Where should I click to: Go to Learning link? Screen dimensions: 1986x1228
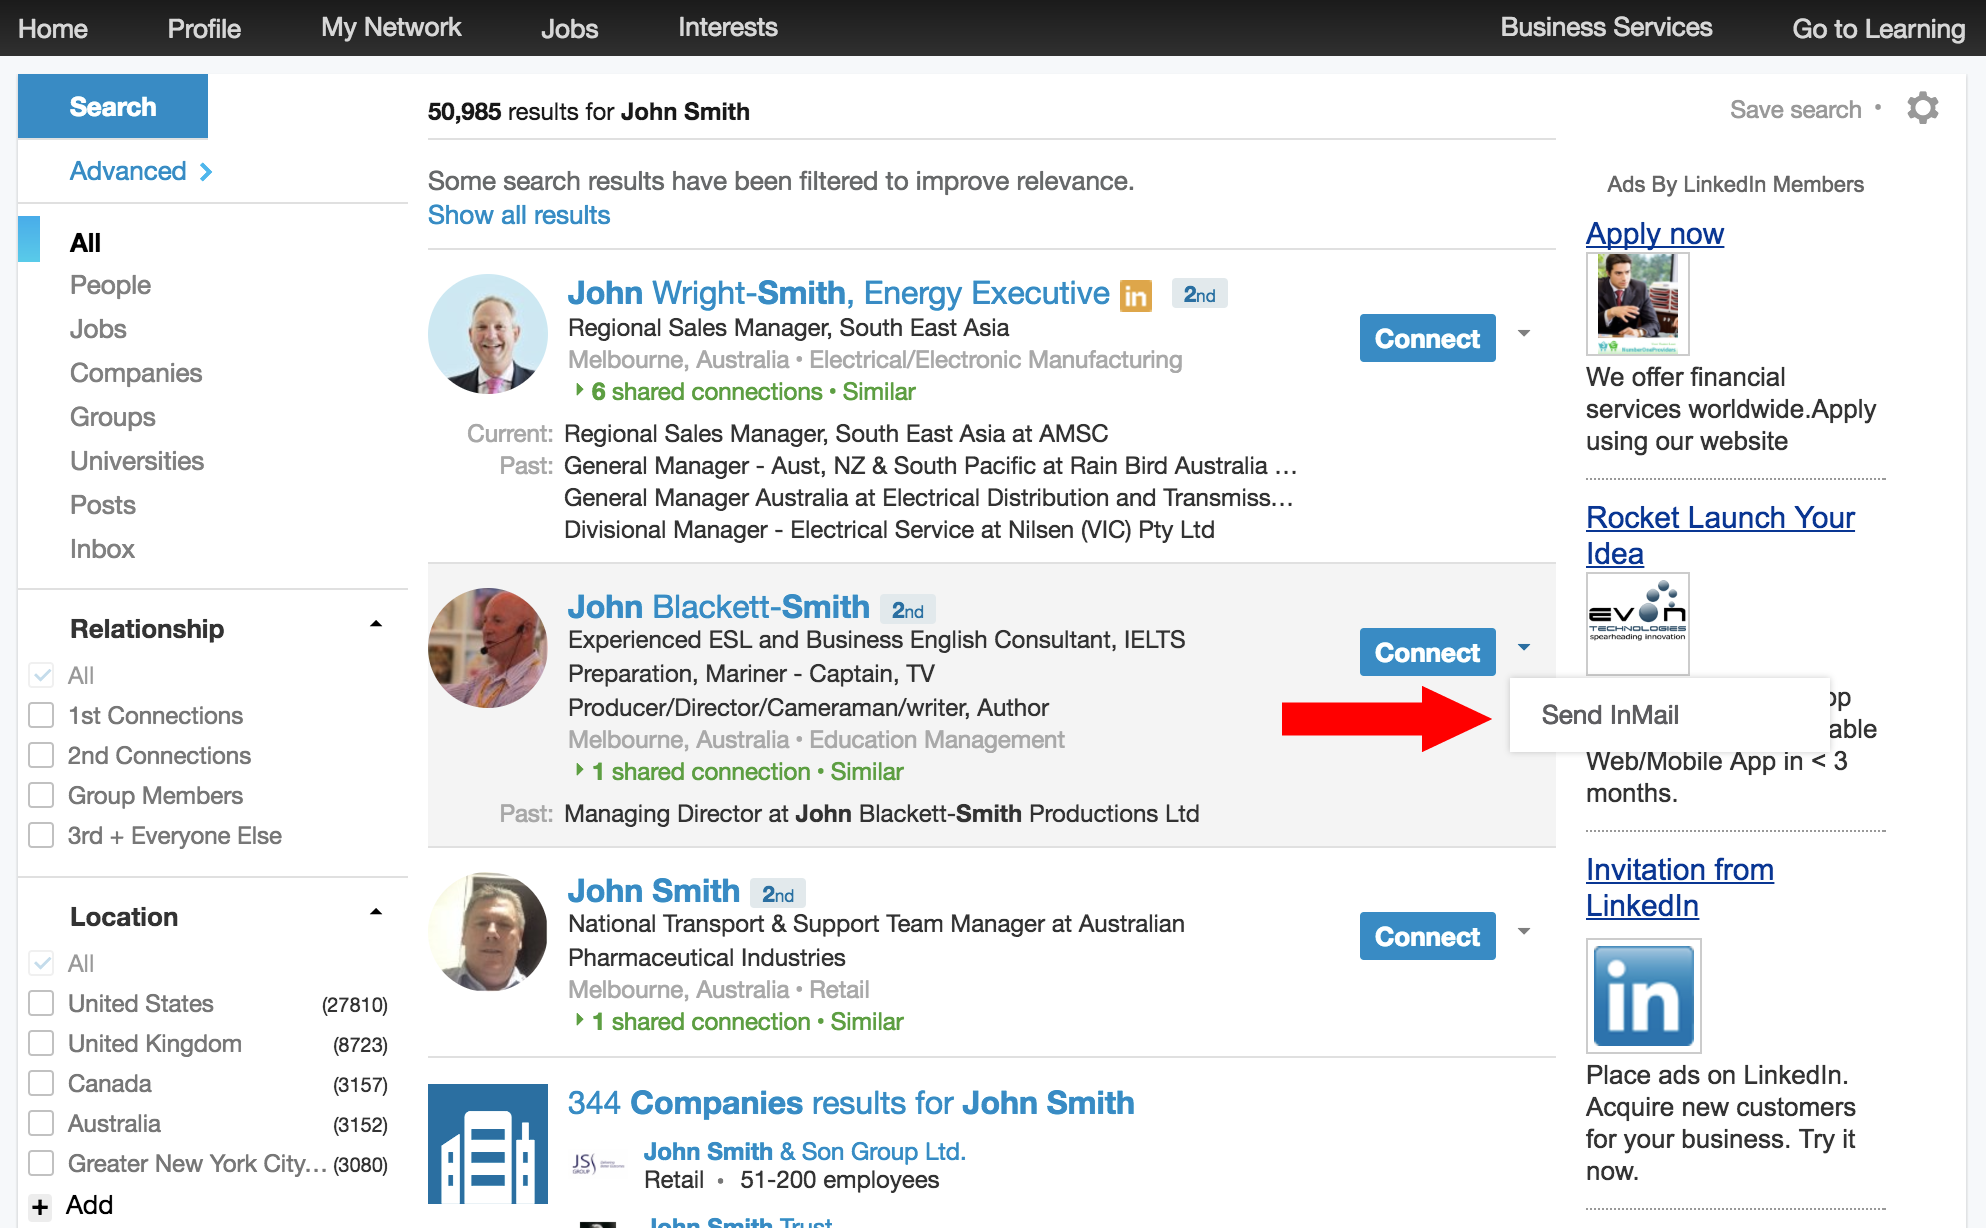[1878, 29]
